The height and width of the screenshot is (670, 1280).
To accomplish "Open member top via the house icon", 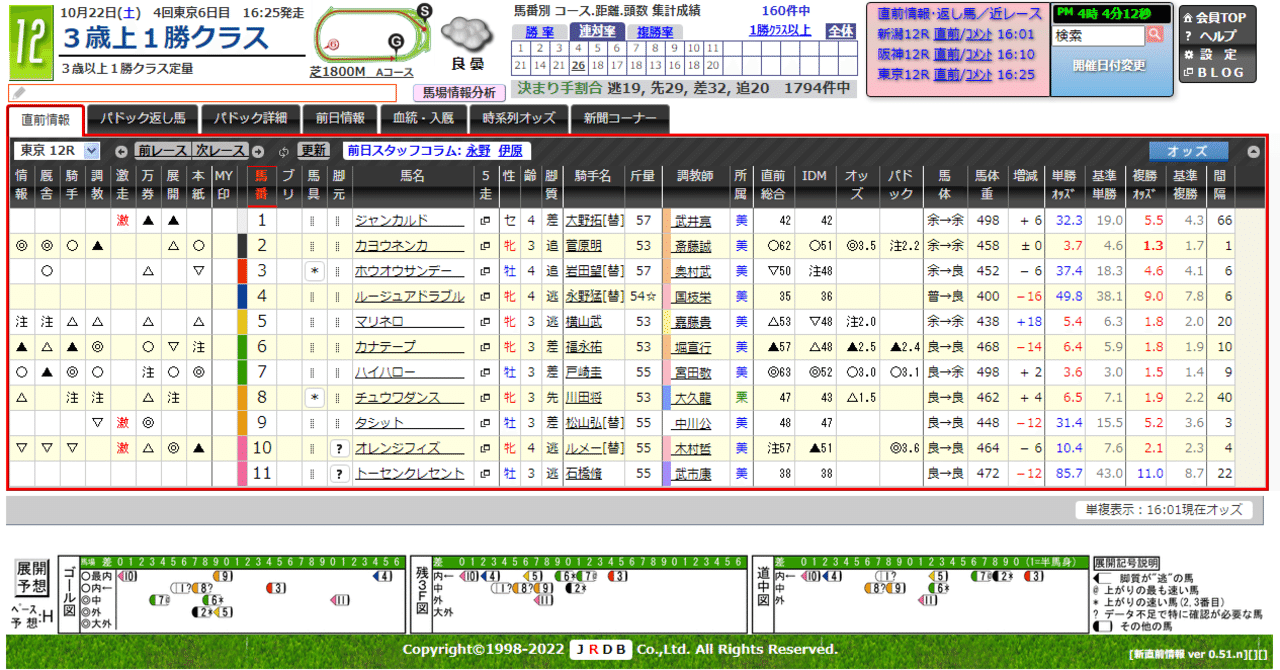I will (1189, 18).
